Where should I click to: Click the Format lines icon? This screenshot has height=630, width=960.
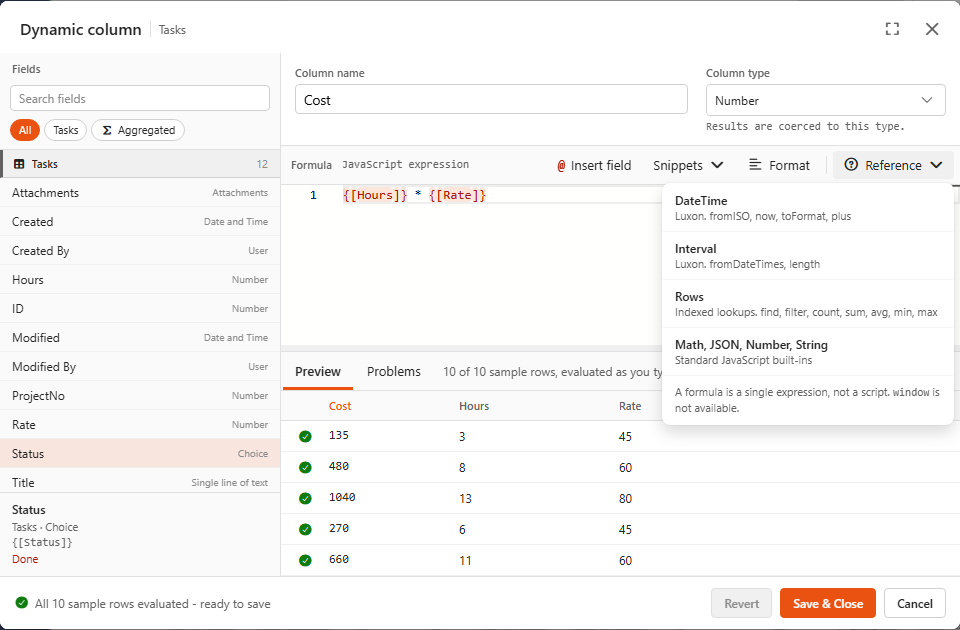point(756,165)
